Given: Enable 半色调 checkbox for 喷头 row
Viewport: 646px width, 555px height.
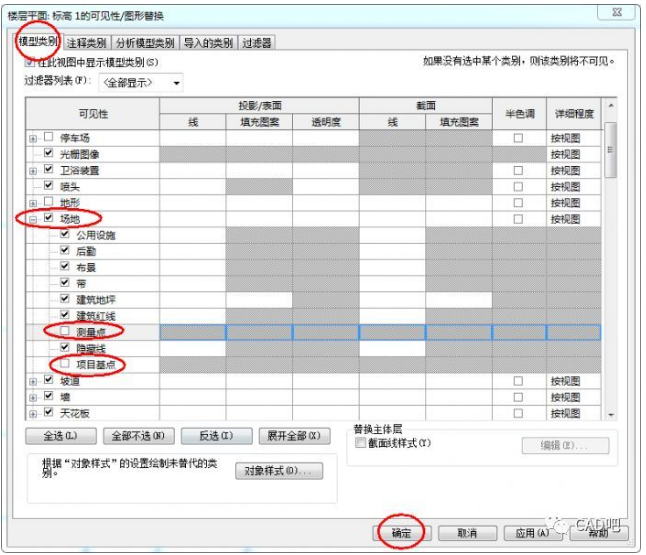Looking at the screenshot, I should 518,187.
